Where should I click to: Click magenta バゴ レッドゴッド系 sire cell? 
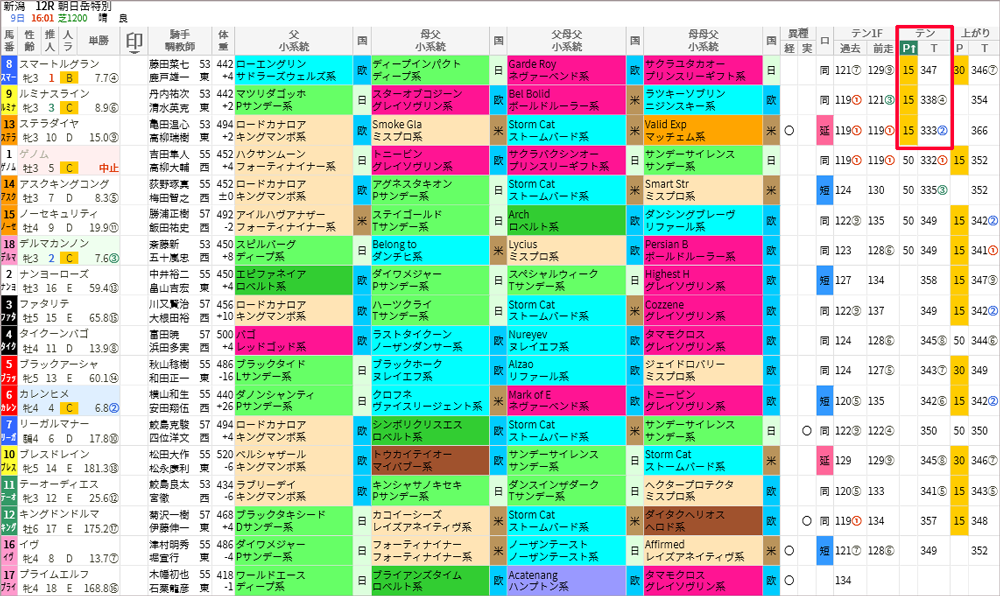pyautogui.click(x=294, y=340)
